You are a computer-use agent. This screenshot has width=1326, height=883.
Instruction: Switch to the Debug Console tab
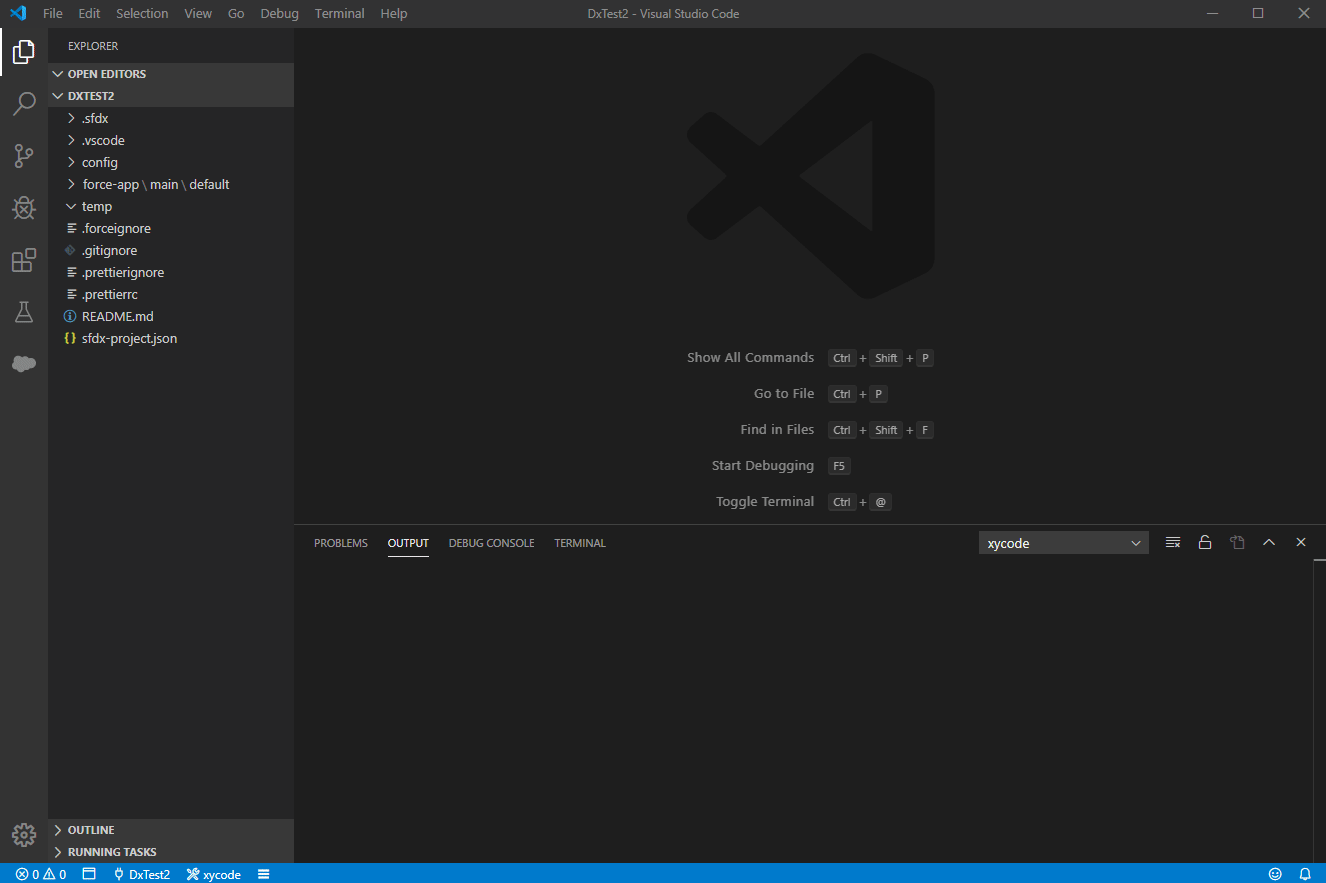492,543
